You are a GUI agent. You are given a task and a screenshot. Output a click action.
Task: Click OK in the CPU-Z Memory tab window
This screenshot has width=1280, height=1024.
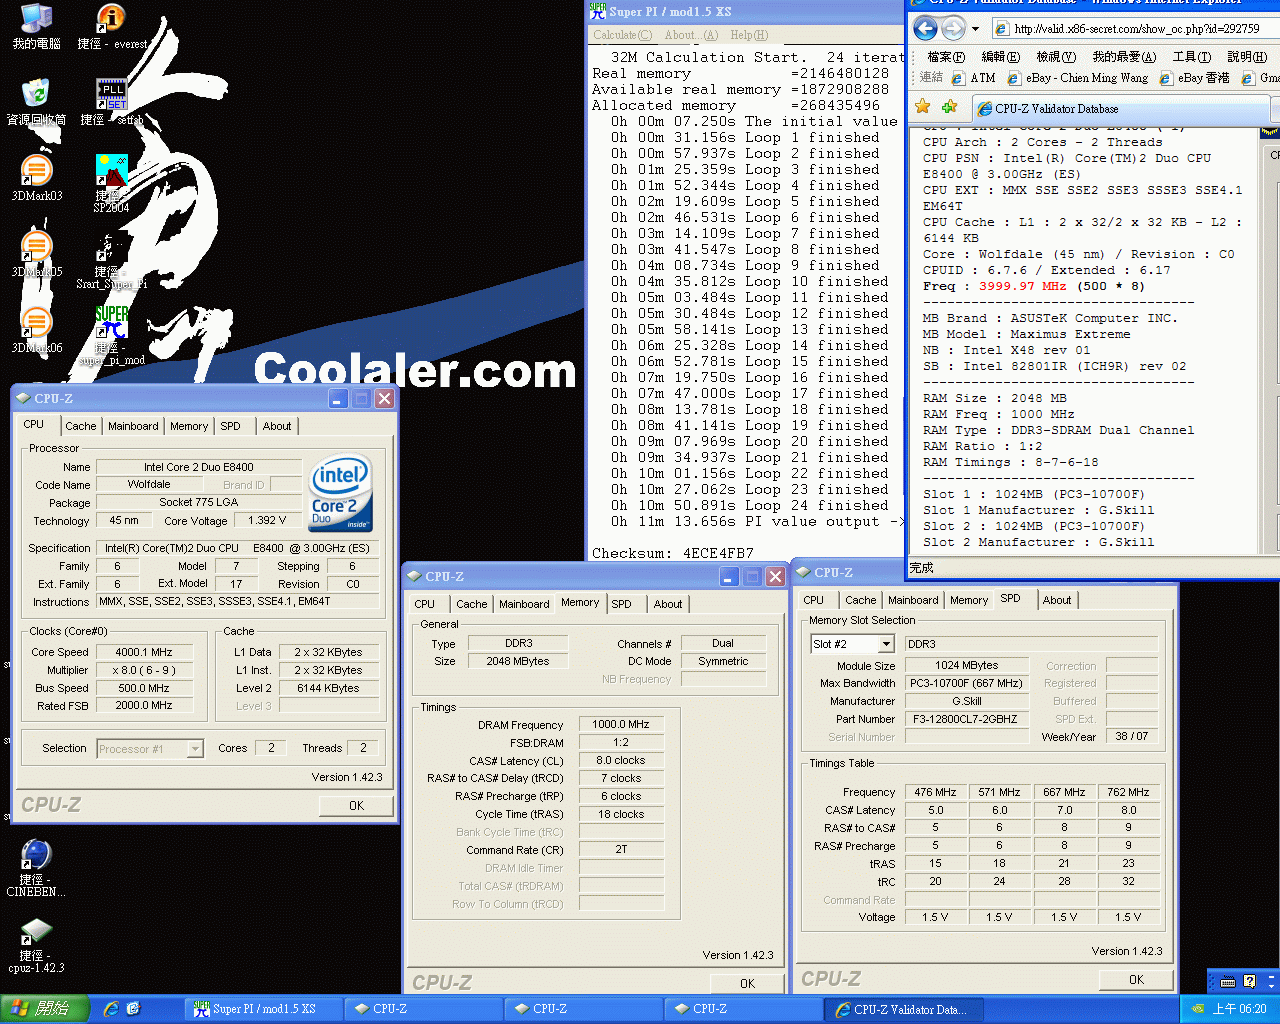[x=747, y=984]
